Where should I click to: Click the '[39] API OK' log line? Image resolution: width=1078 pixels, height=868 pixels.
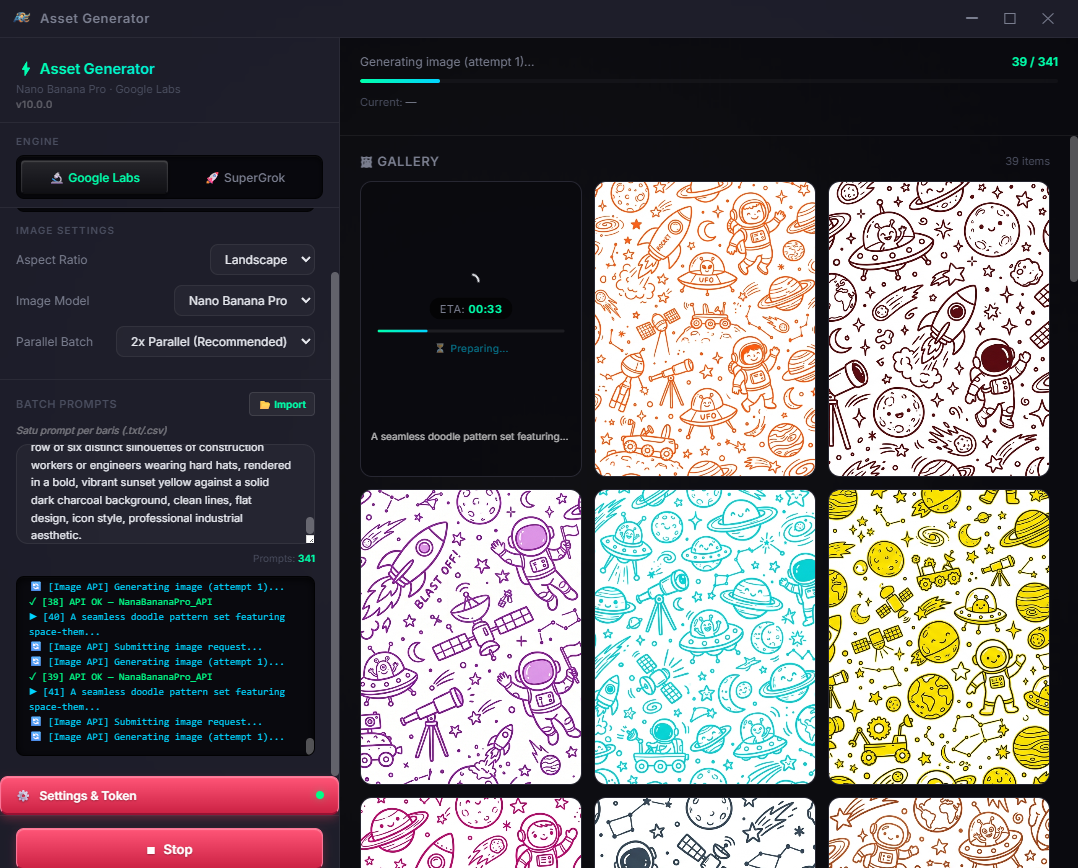(121, 676)
